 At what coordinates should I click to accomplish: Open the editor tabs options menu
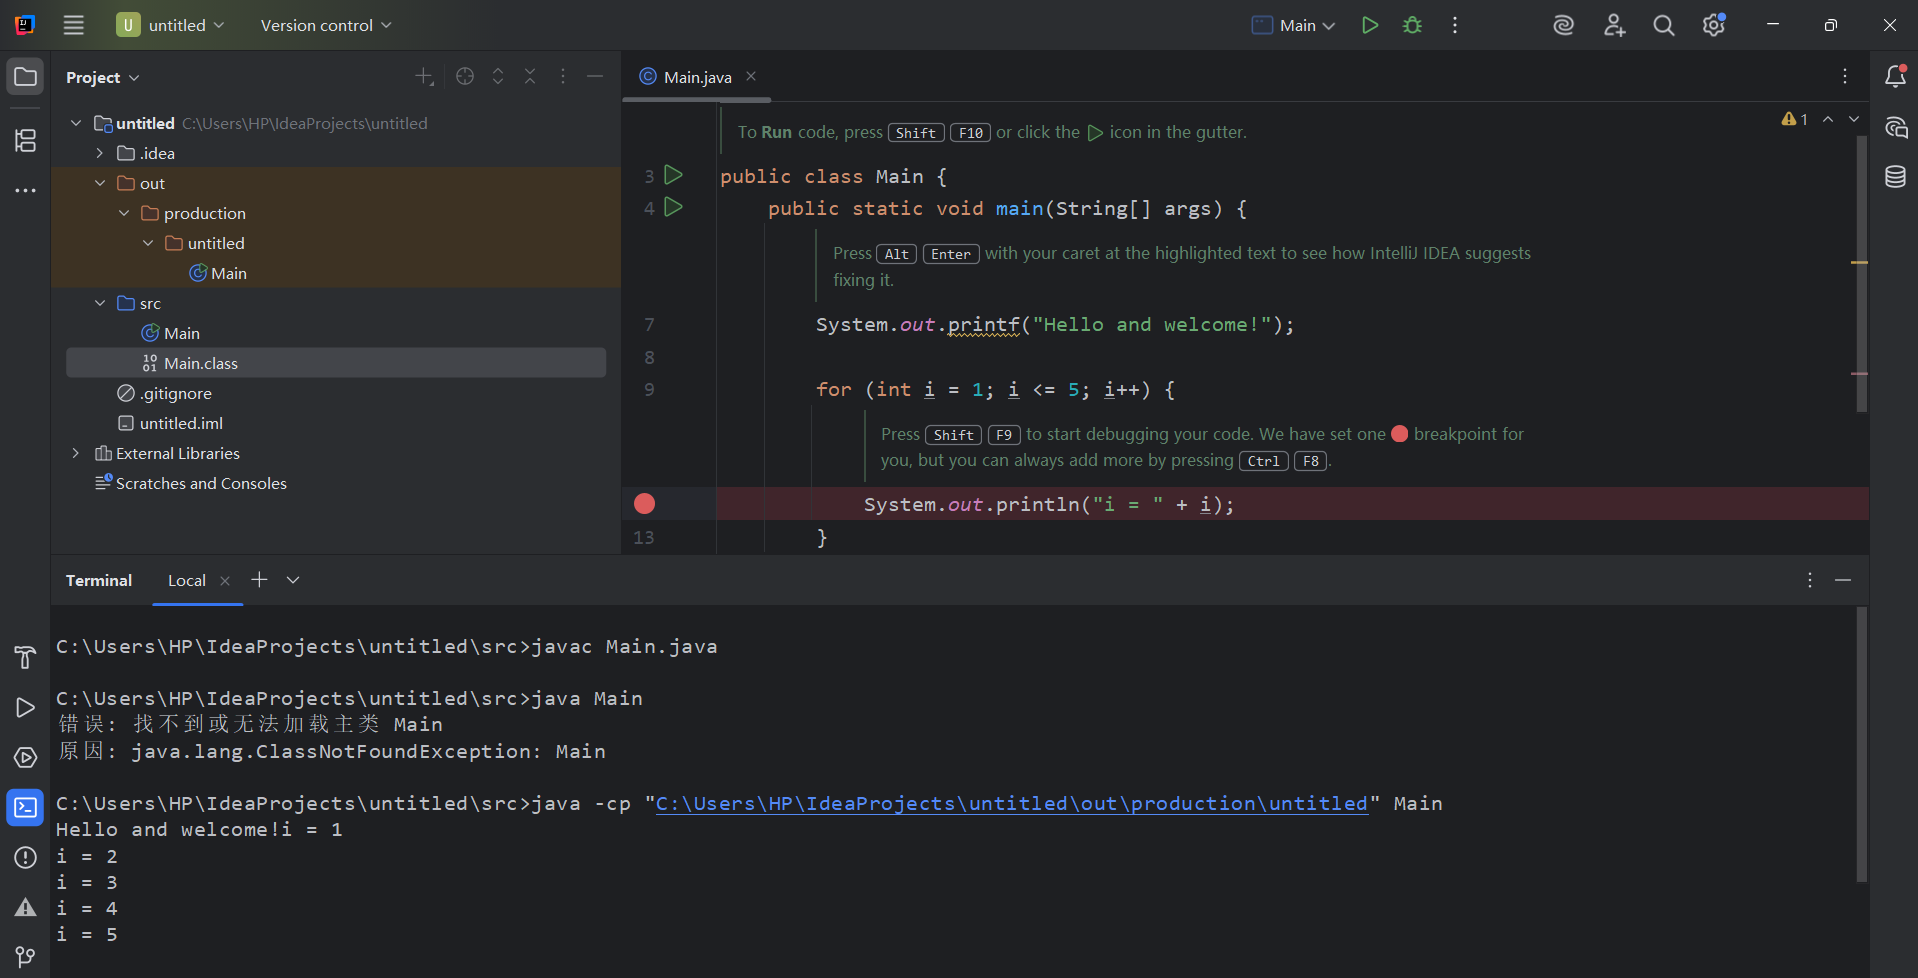(1845, 76)
